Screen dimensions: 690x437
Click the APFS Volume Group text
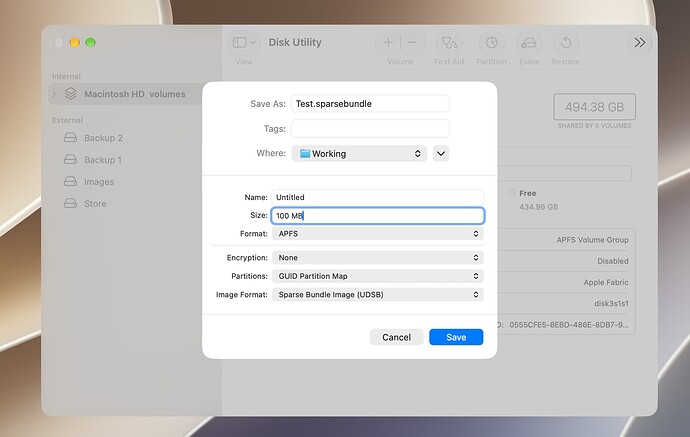tap(592, 240)
